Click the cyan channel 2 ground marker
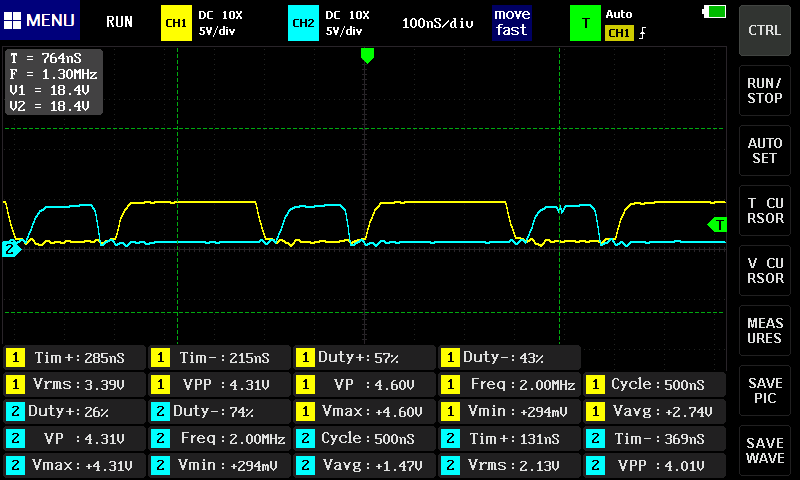 pyautogui.click(x=11, y=249)
